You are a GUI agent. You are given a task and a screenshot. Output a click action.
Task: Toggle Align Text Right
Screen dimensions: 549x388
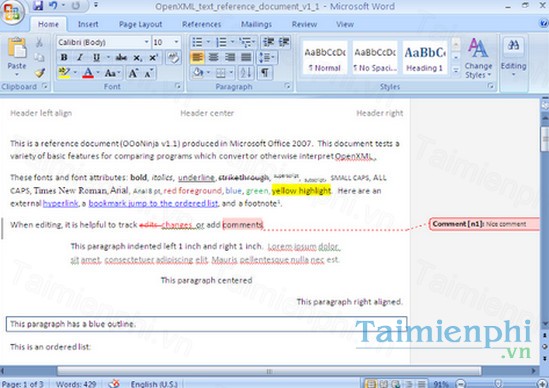click(x=230, y=57)
